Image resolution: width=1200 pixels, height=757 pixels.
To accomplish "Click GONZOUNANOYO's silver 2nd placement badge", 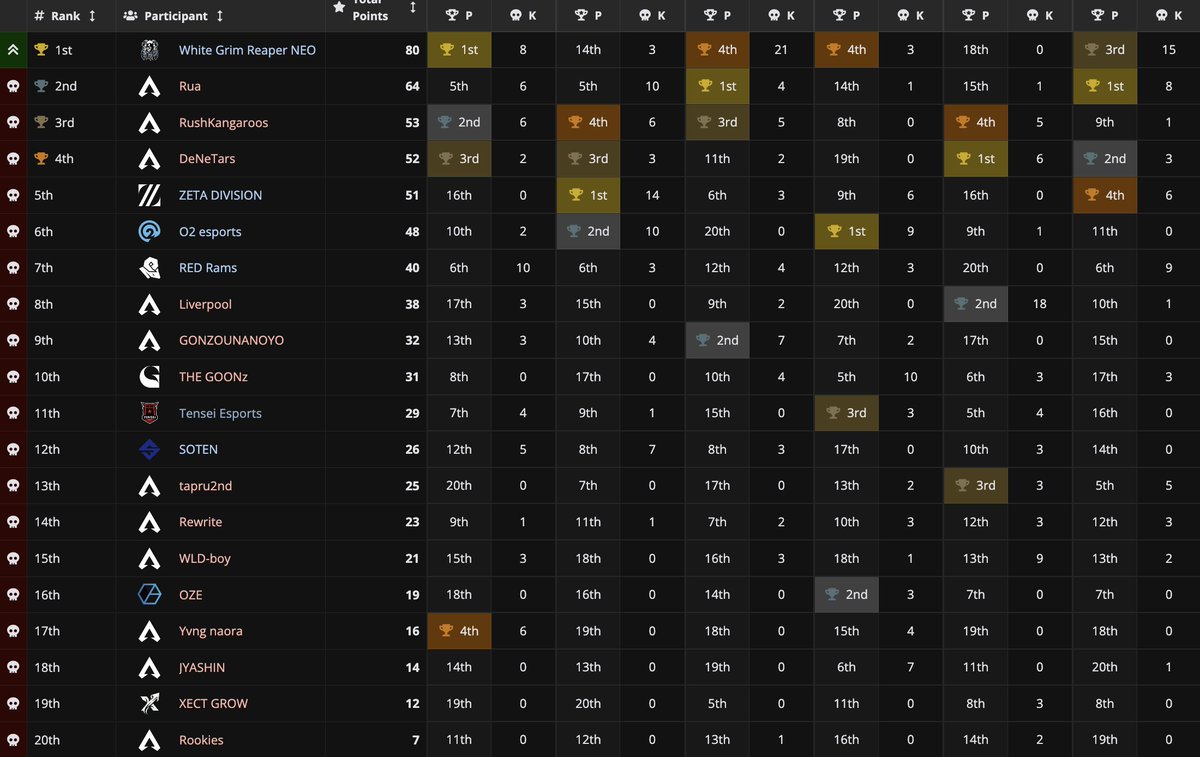I will pyautogui.click(x=717, y=340).
